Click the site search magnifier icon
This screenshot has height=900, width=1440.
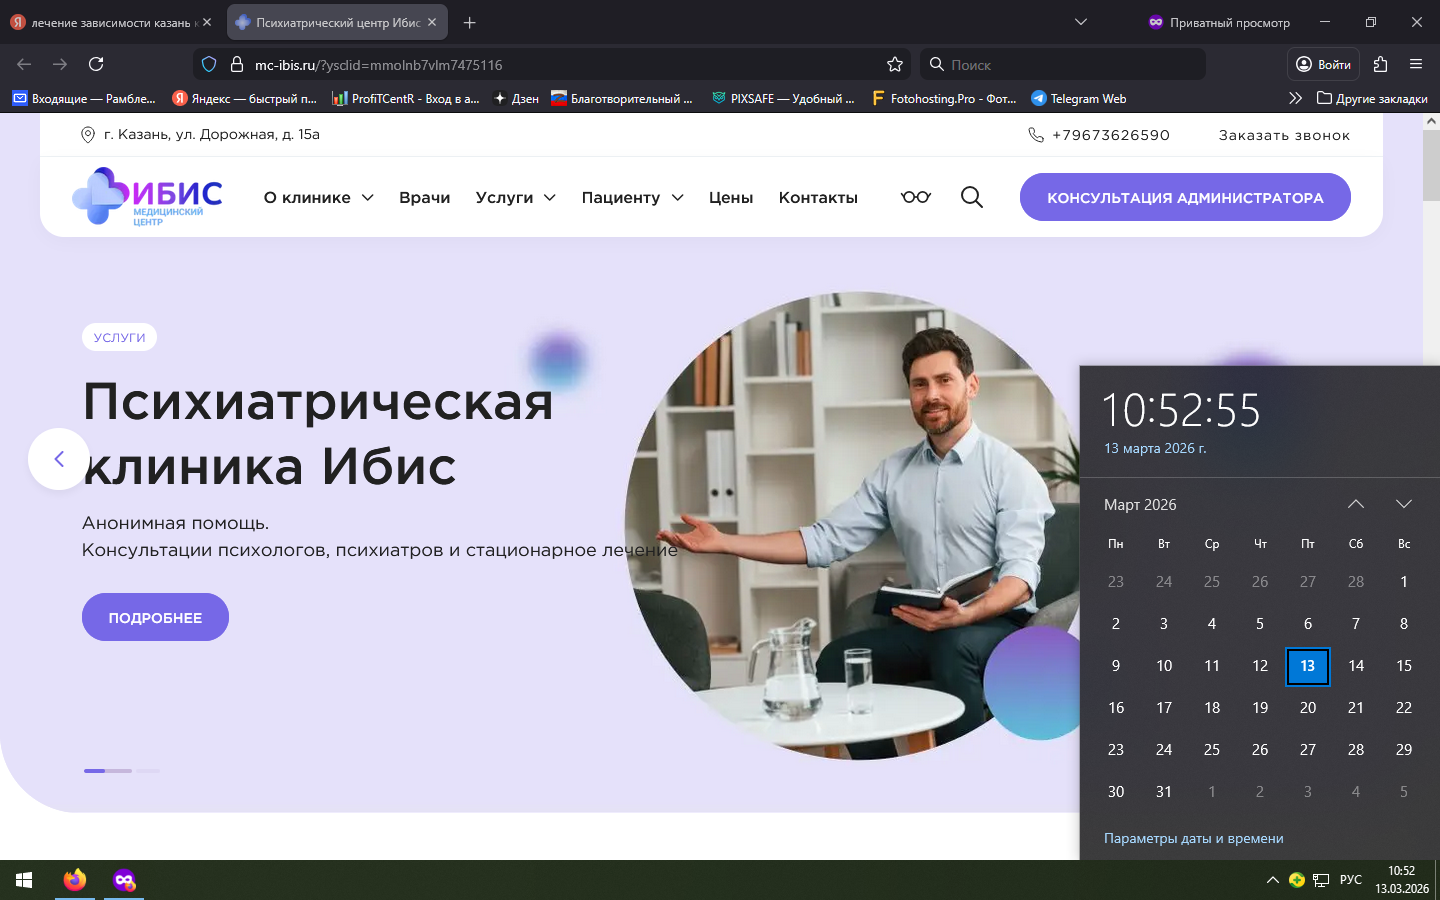[x=971, y=197]
